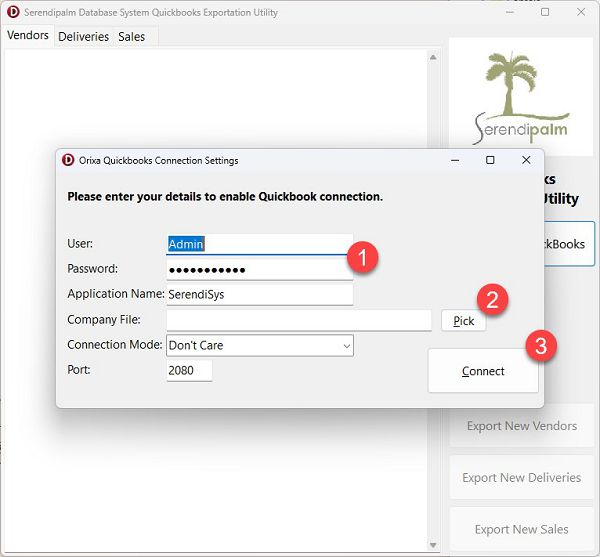
Task: Click Export New Deliveries button
Action: 522,477
